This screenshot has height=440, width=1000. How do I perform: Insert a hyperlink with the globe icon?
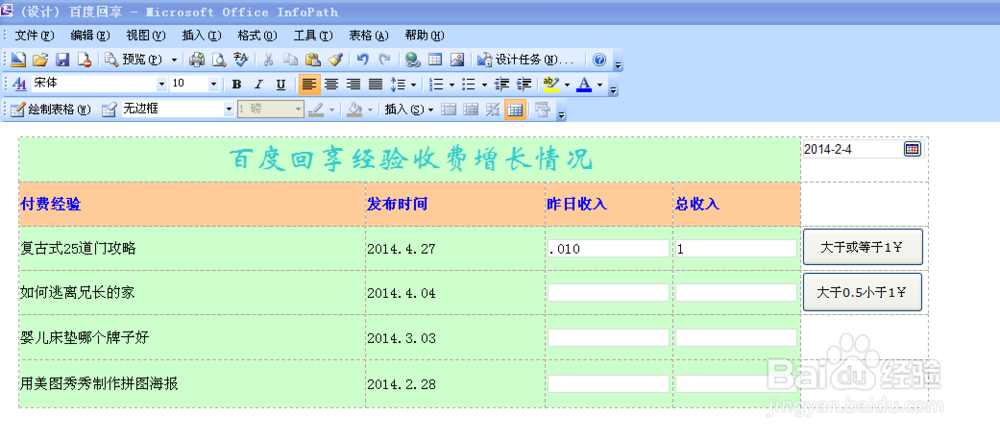413,60
